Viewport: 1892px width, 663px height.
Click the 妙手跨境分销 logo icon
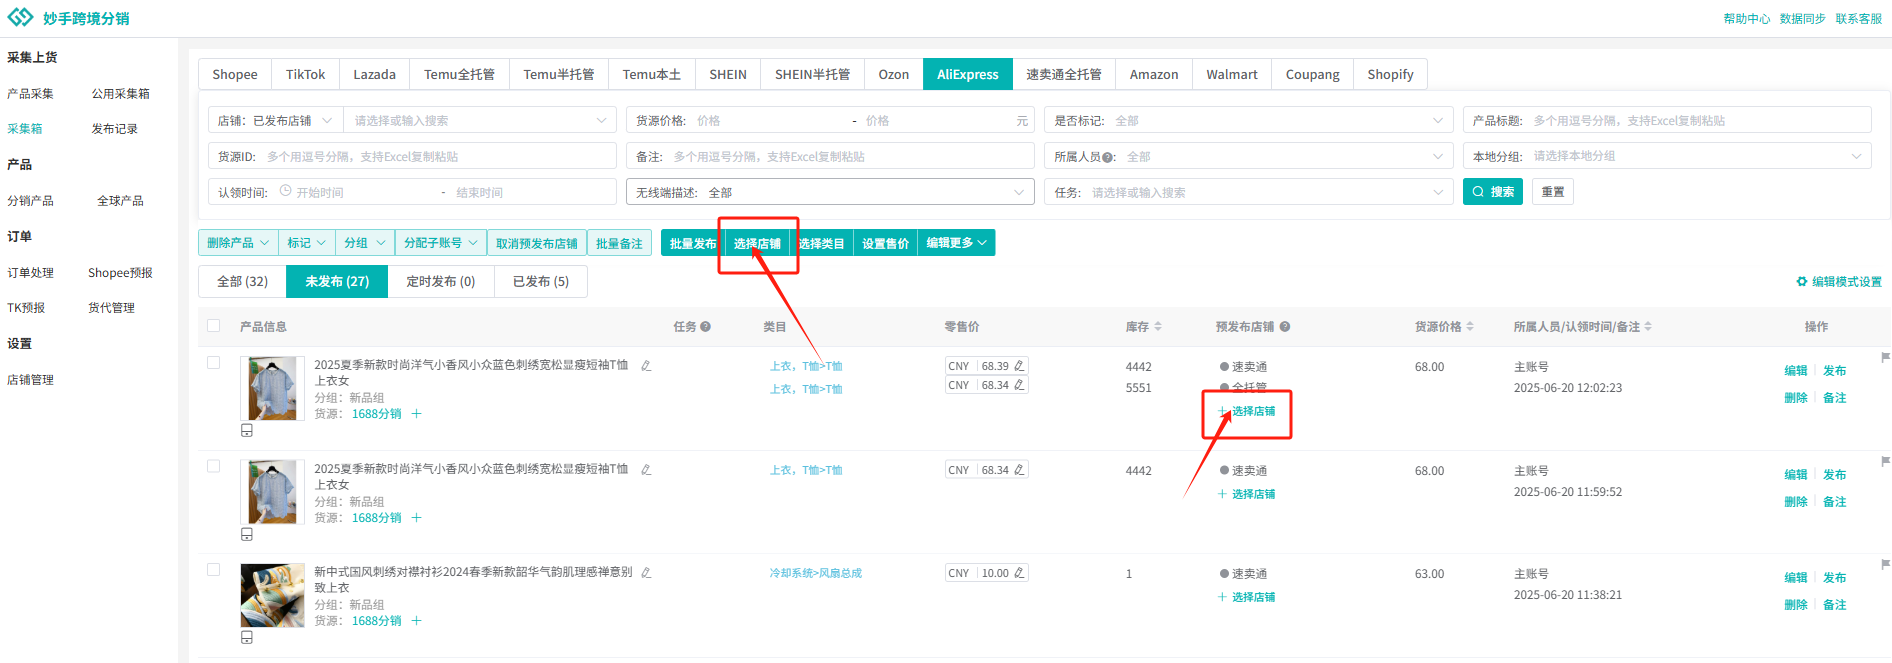click(20, 18)
